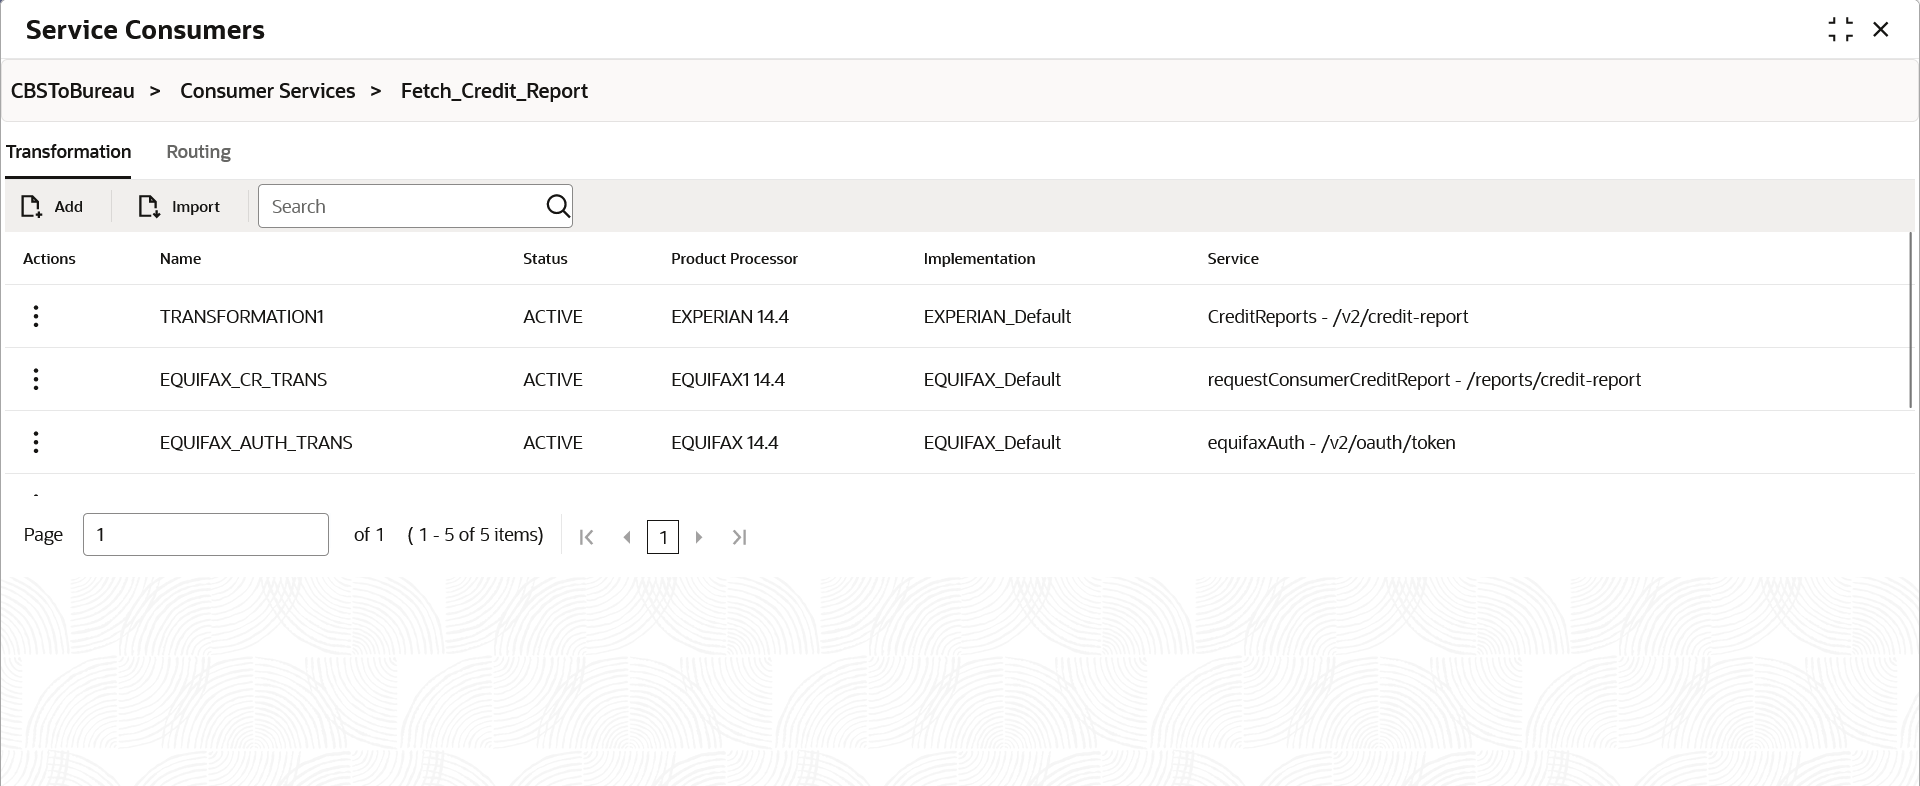Viewport: 1920px width, 786px height.
Task: Sort by Name column header
Action: pos(180,259)
